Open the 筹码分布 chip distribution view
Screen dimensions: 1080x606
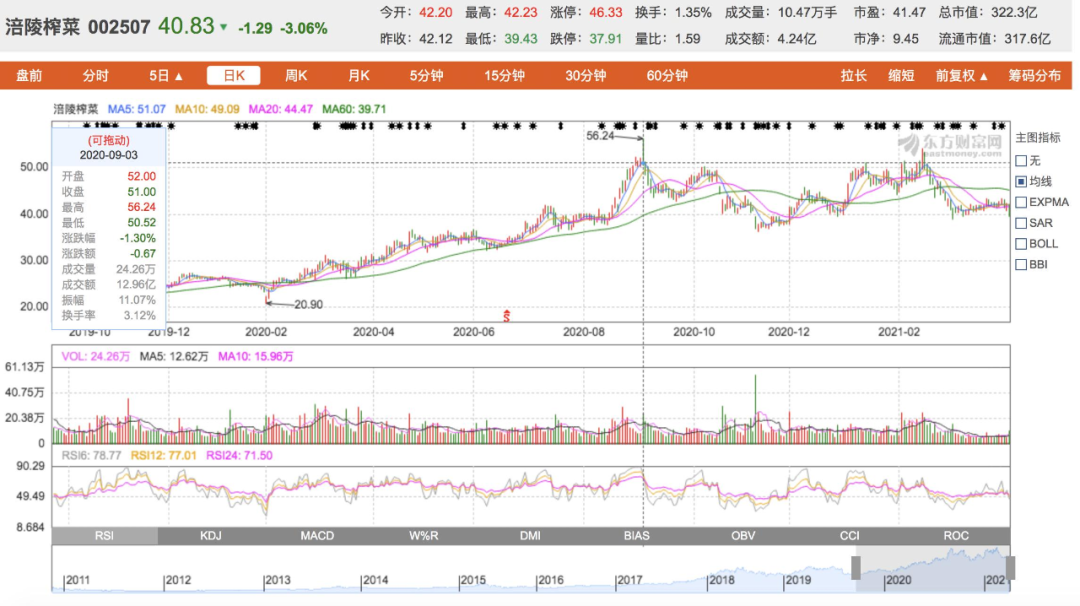point(1034,76)
